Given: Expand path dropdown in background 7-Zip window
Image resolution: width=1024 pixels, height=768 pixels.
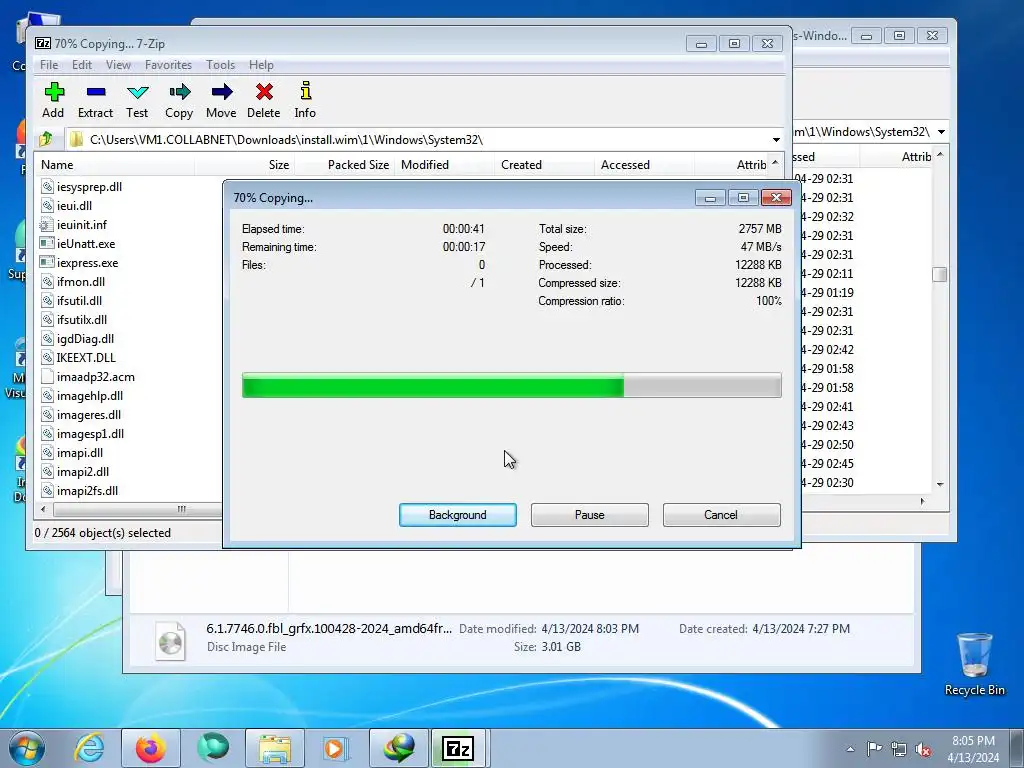Looking at the screenshot, I should point(941,132).
